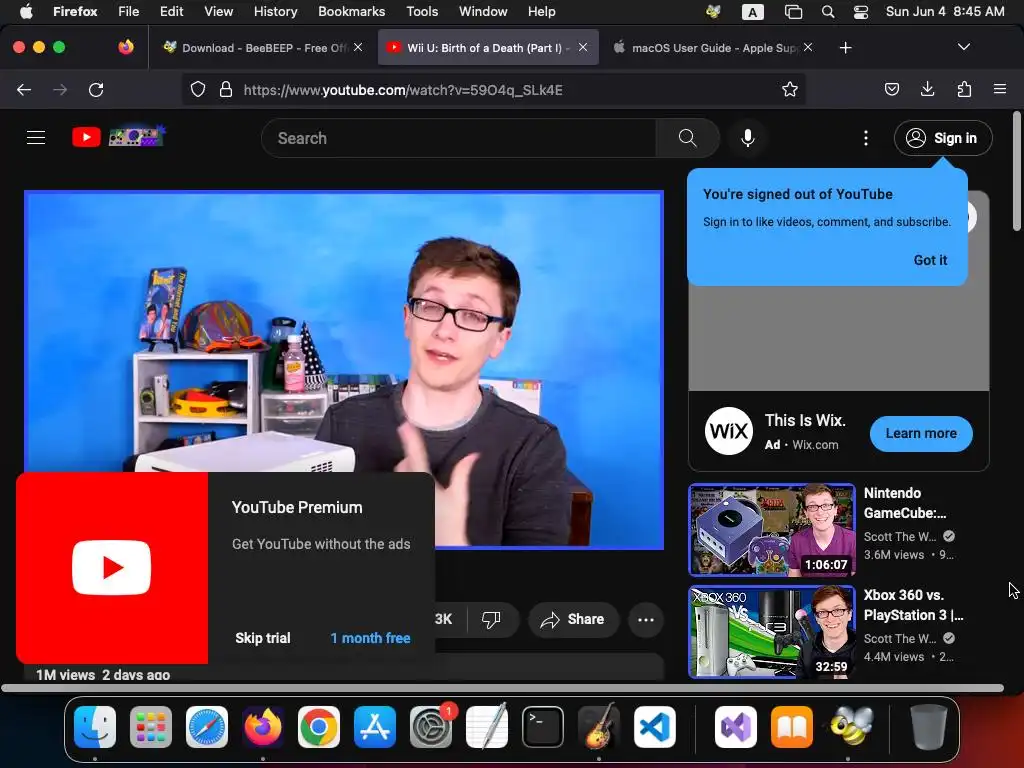
Task: Save to Pocket icon in toolbar
Action: [x=891, y=89]
